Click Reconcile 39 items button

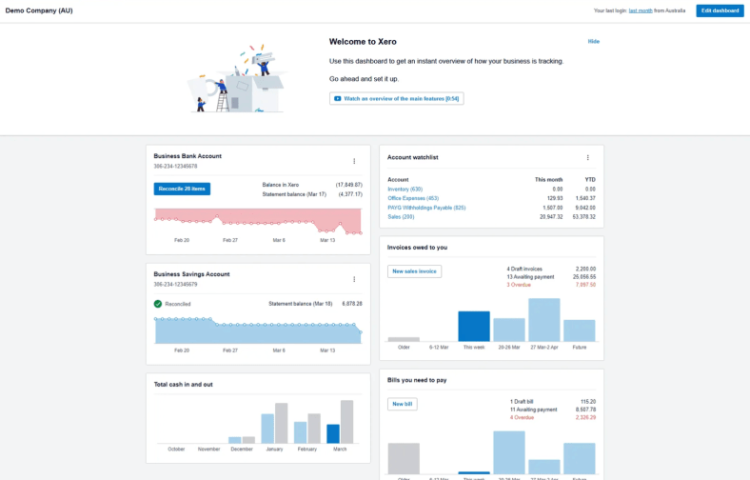click(182, 188)
